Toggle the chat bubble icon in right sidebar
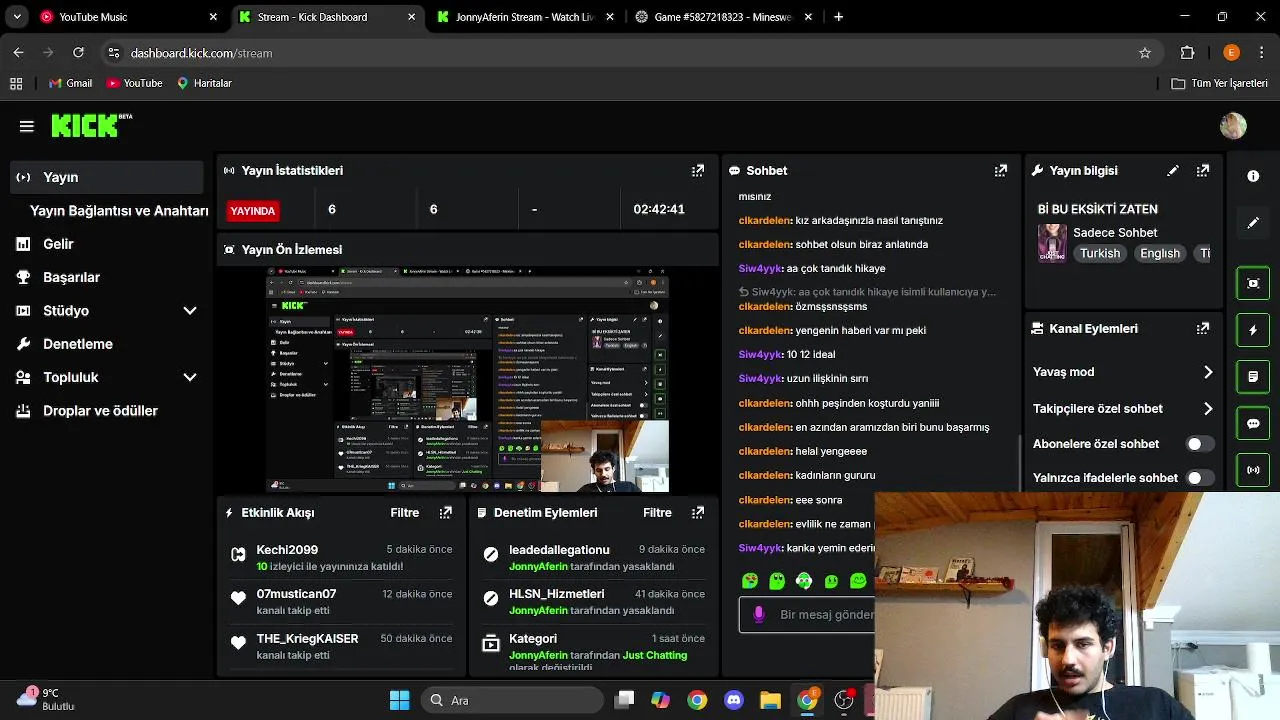The height and width of the screenshot is (720, 1280). [1253, 423]
